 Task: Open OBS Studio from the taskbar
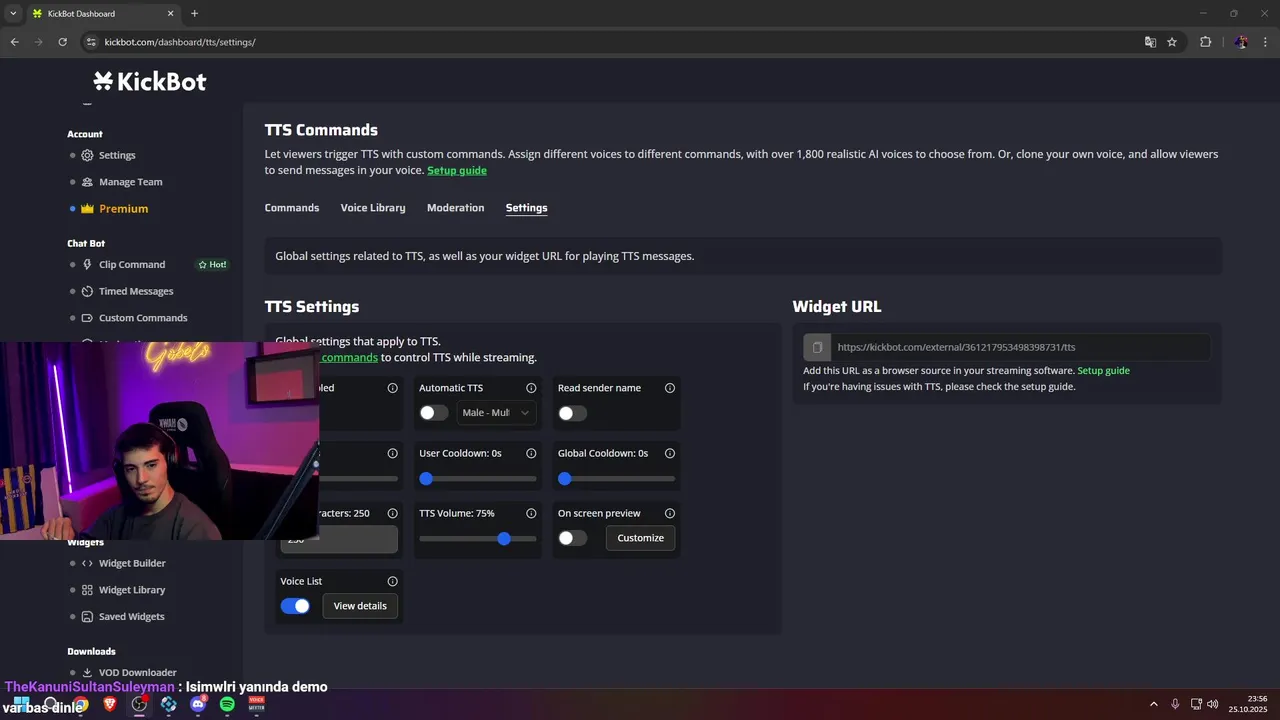139,704
